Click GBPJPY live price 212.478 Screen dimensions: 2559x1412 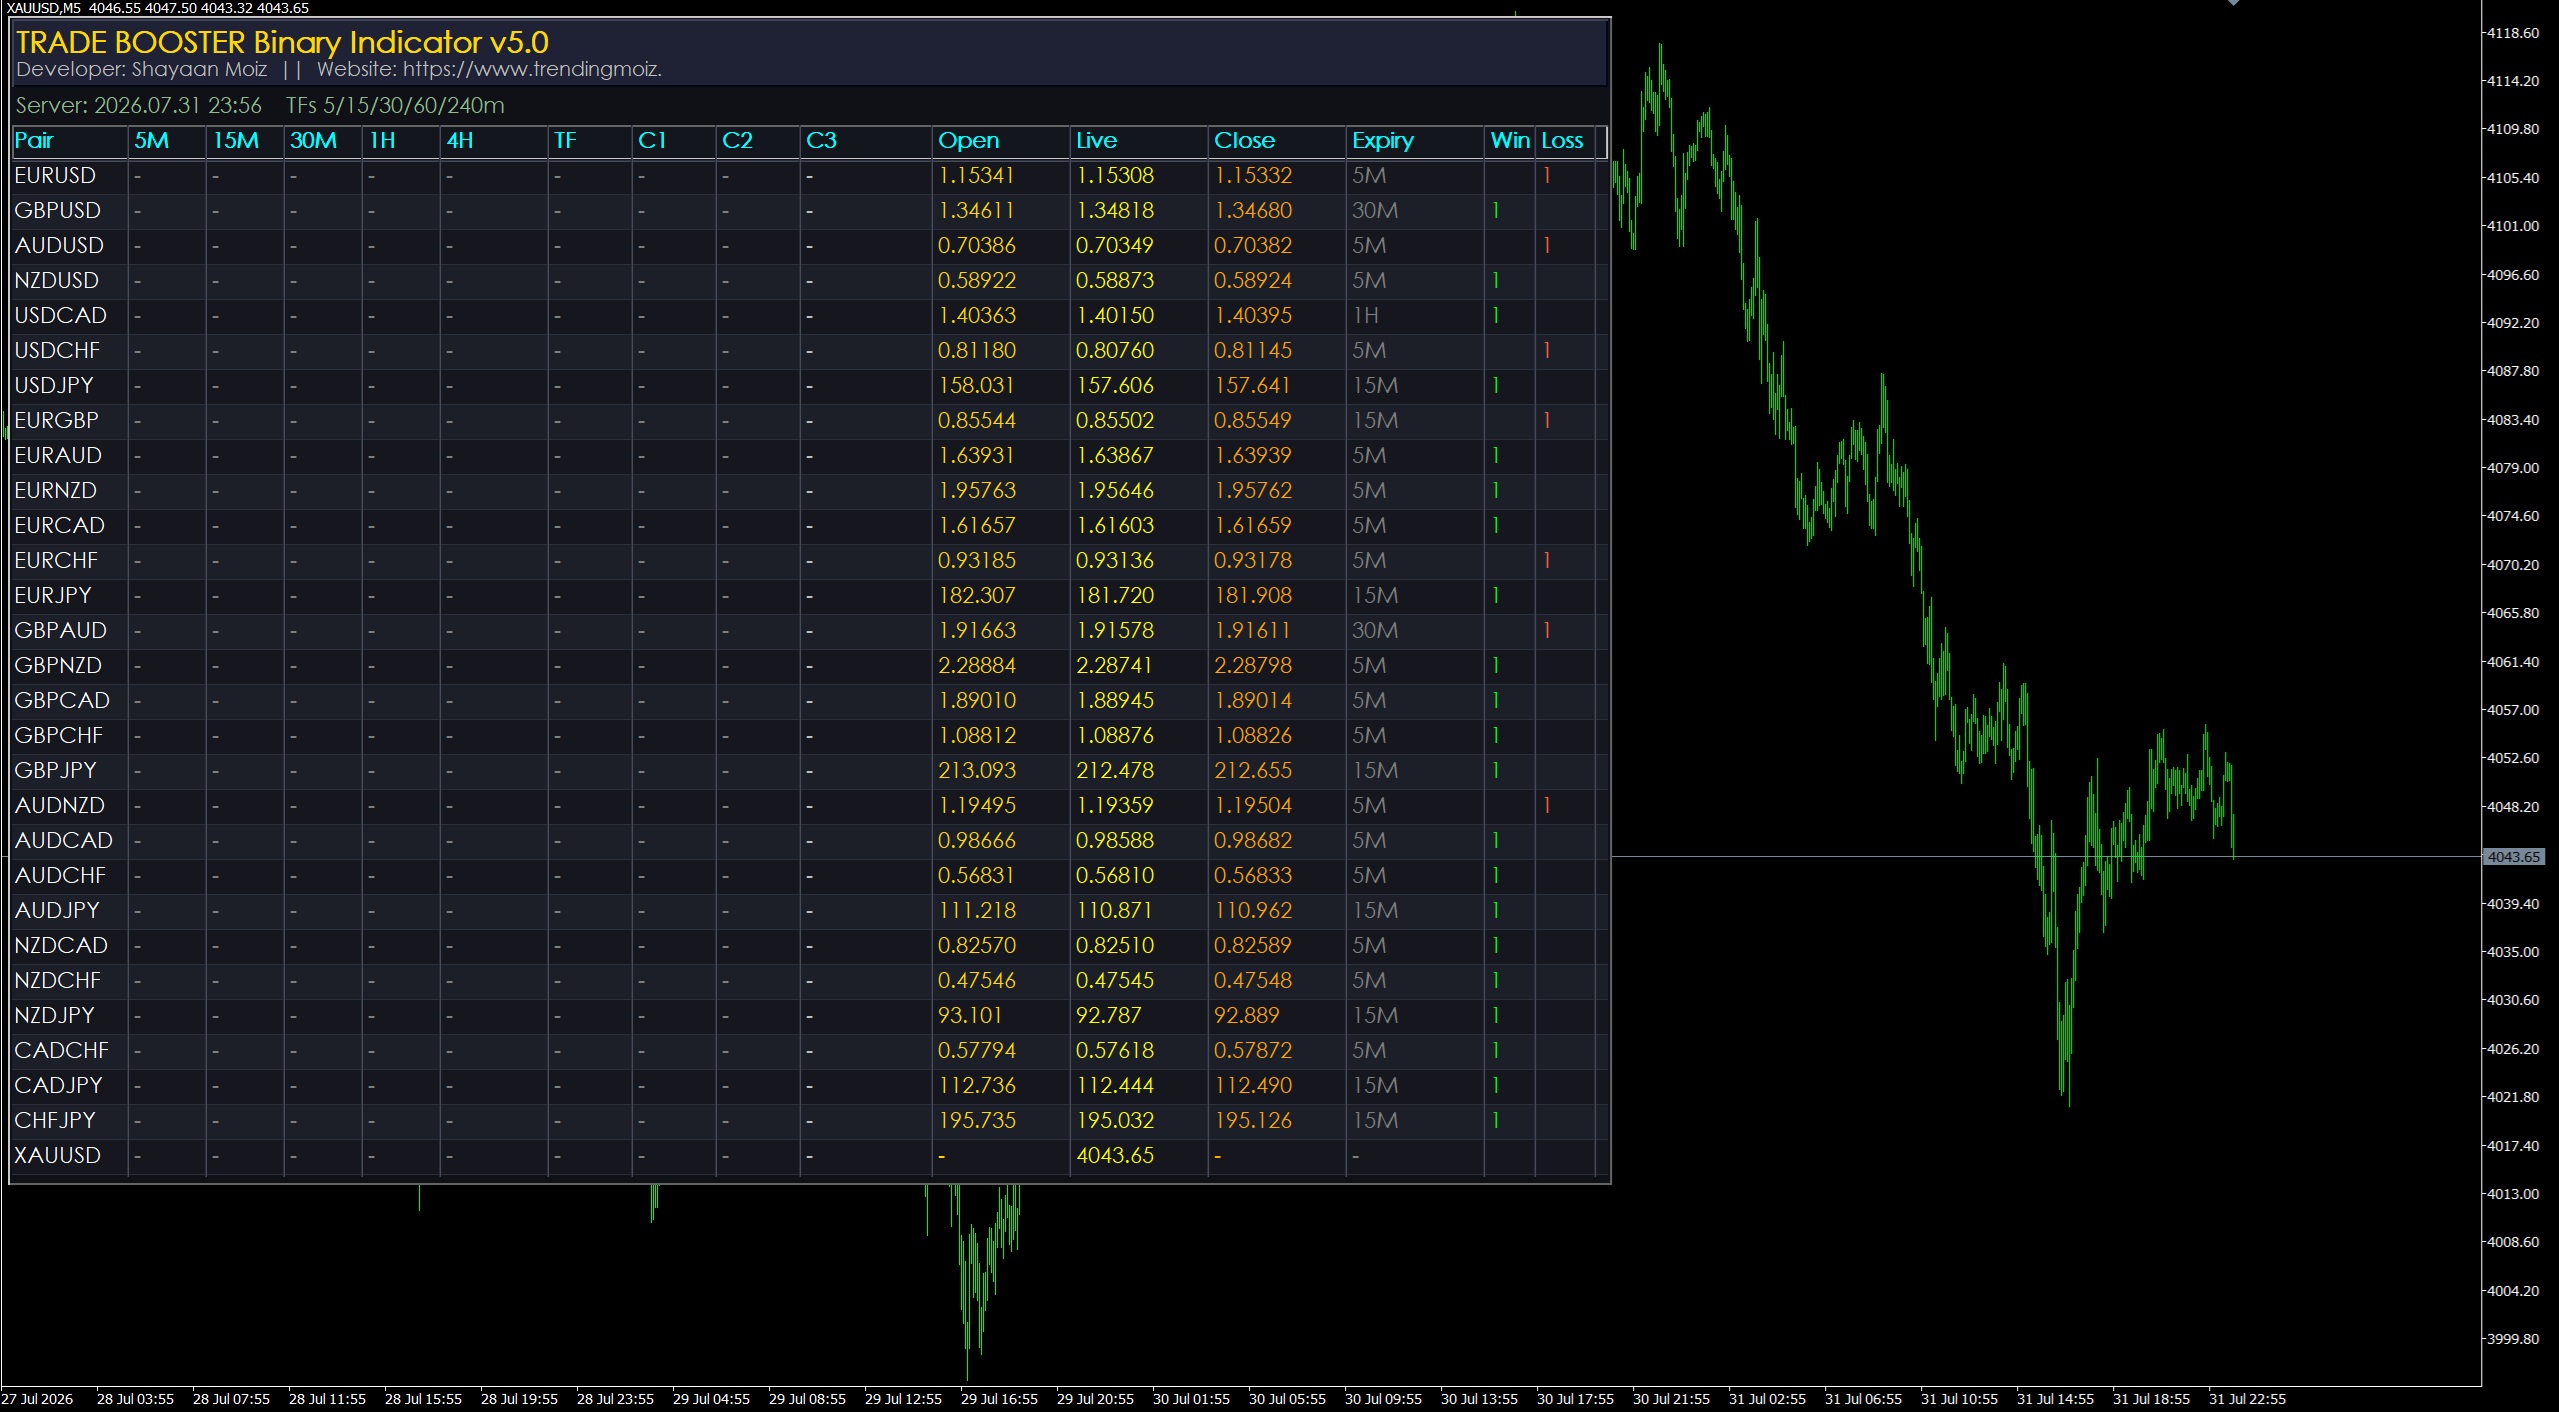(x=1115, y=770)
